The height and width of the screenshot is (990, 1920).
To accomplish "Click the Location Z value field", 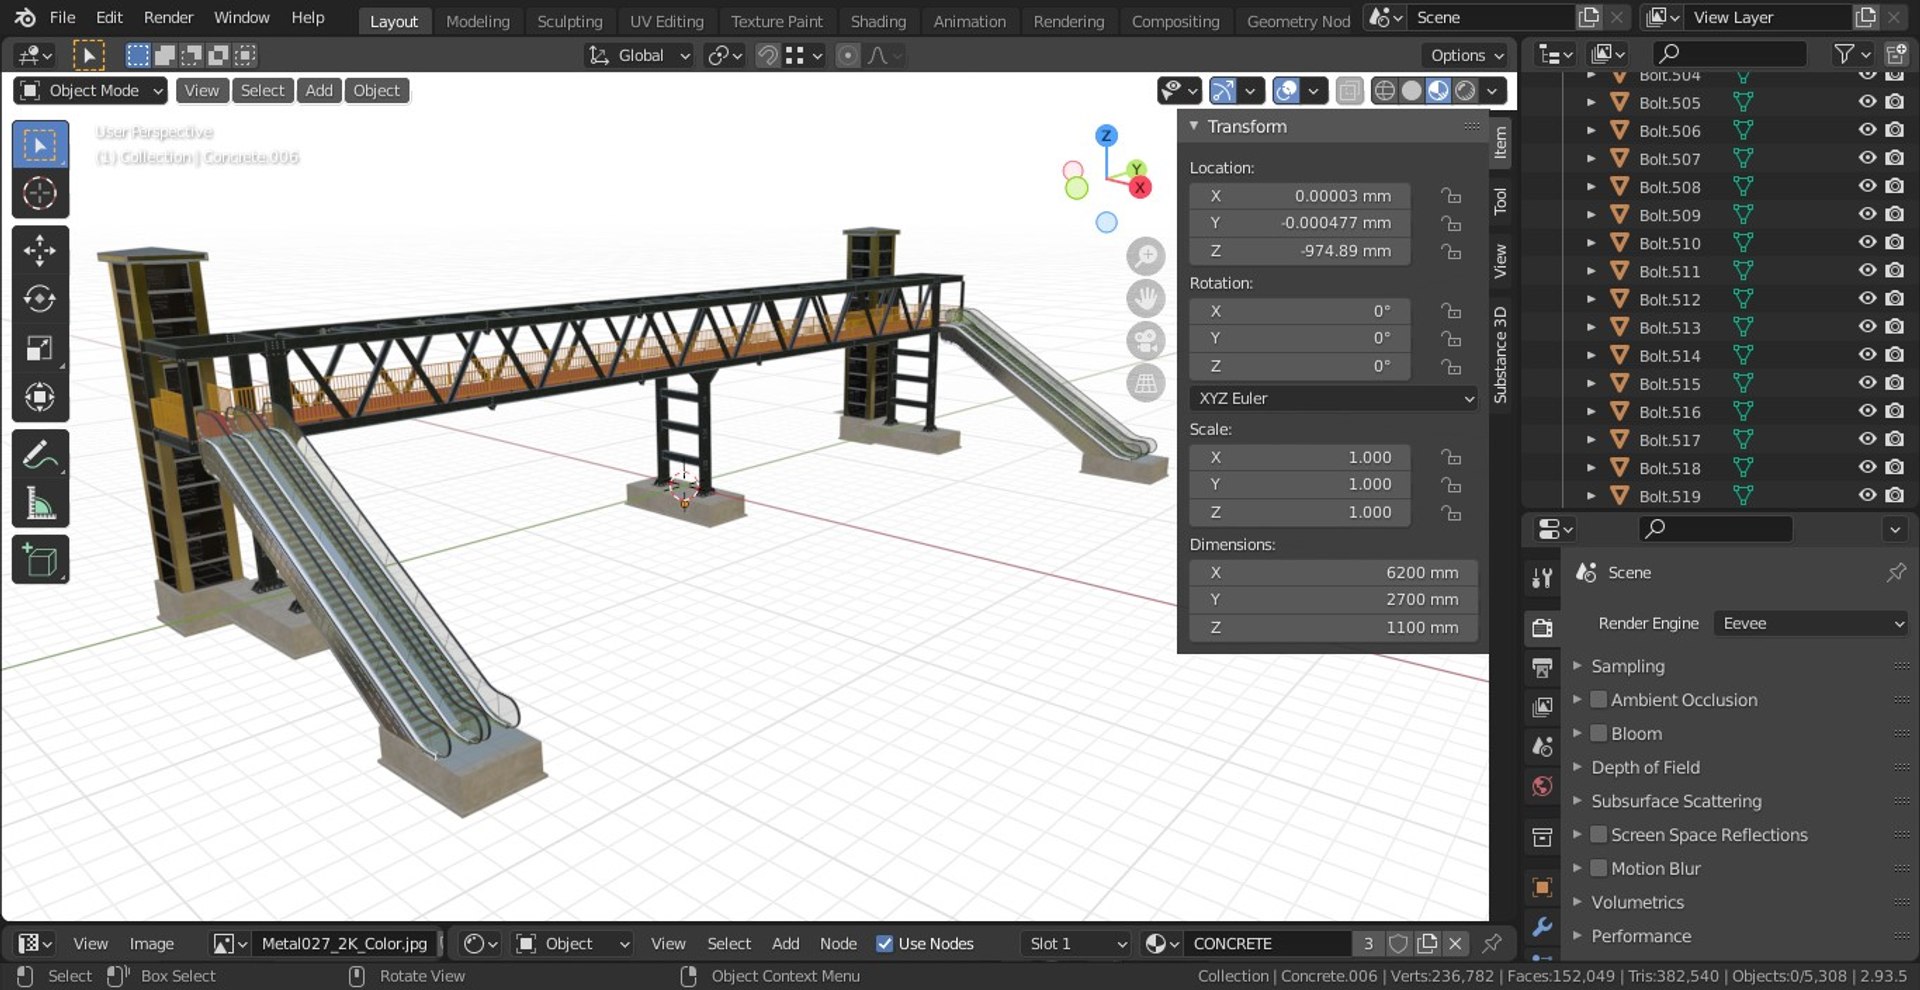I will [x=1300, y=251].
